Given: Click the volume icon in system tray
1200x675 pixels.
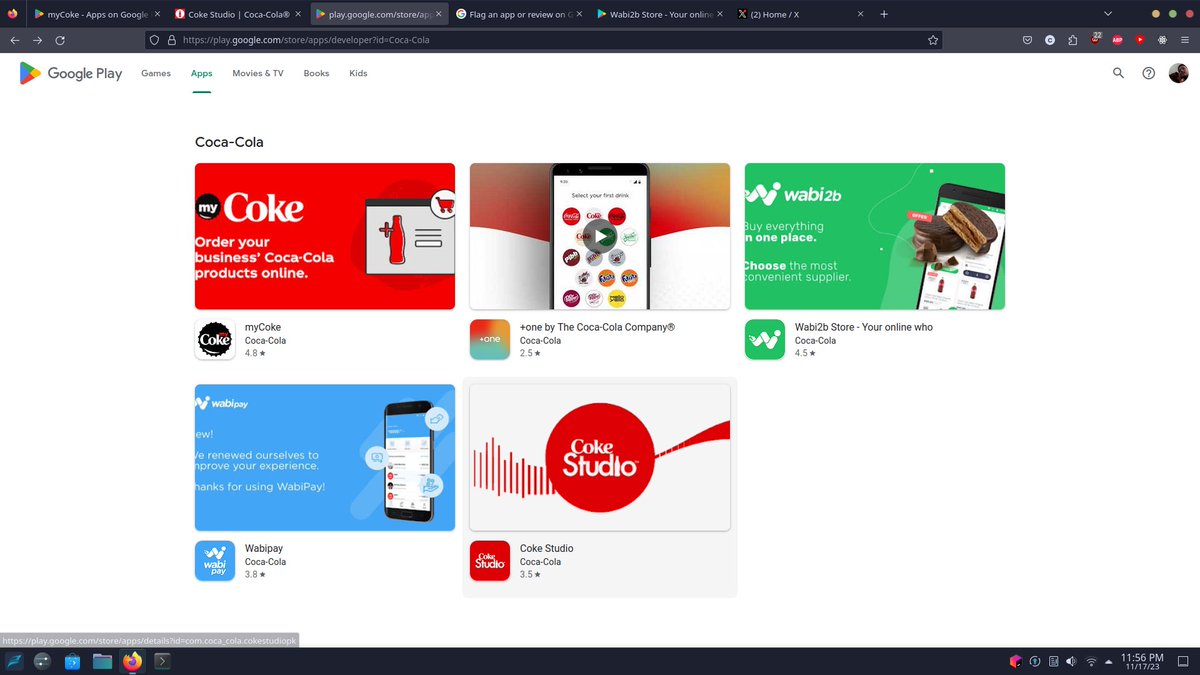Looking at the screenshot, I should [x=1071, y=661].
